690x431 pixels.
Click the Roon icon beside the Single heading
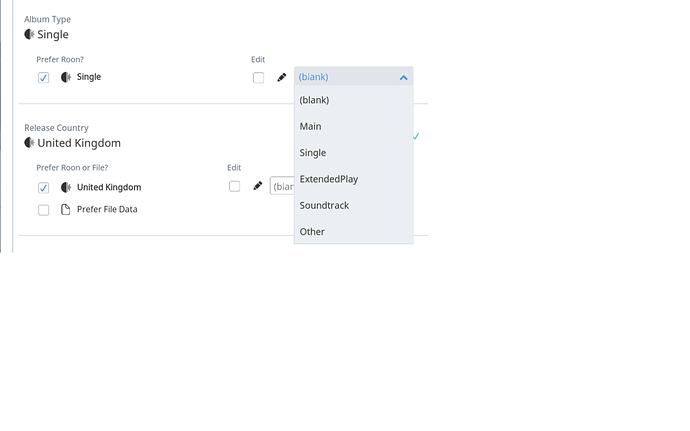coord(29,34)
